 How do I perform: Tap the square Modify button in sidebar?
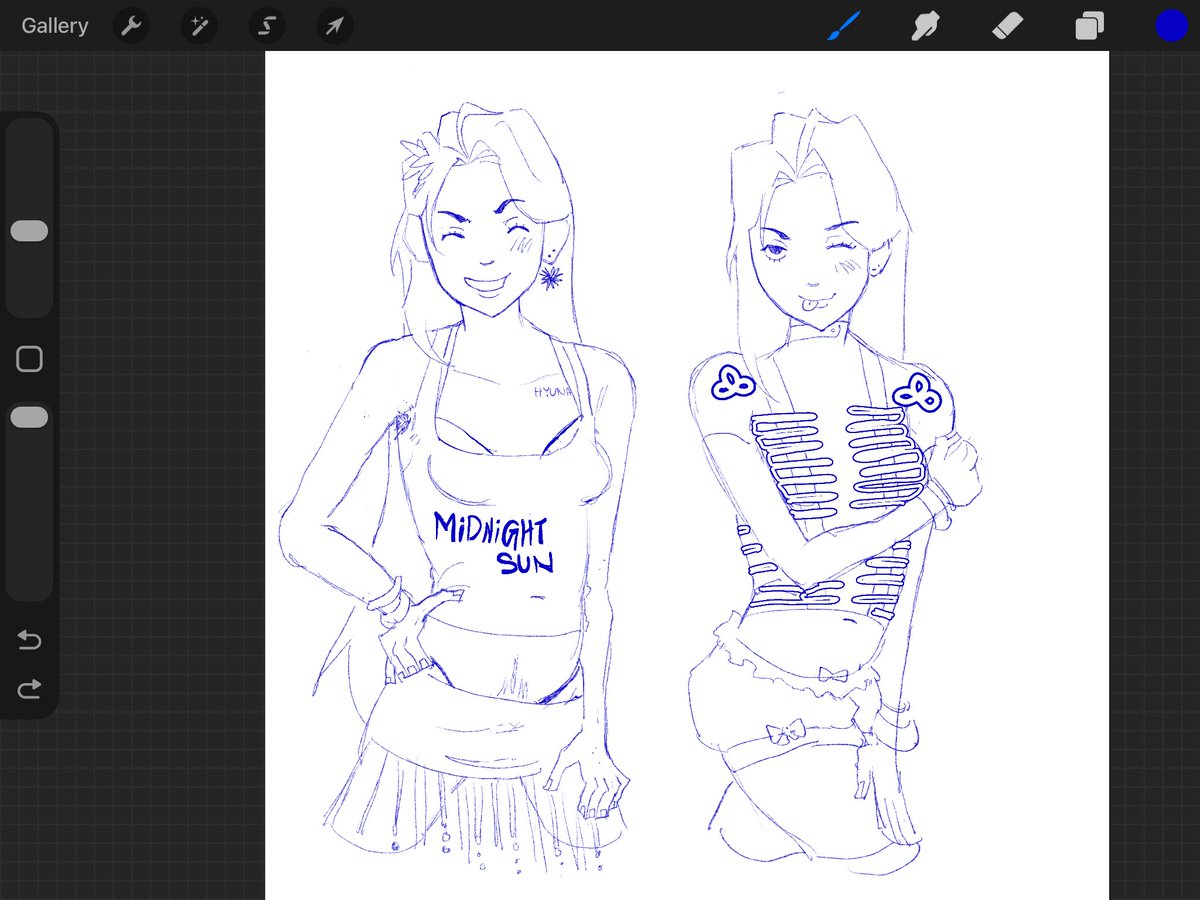coord(29,359)
